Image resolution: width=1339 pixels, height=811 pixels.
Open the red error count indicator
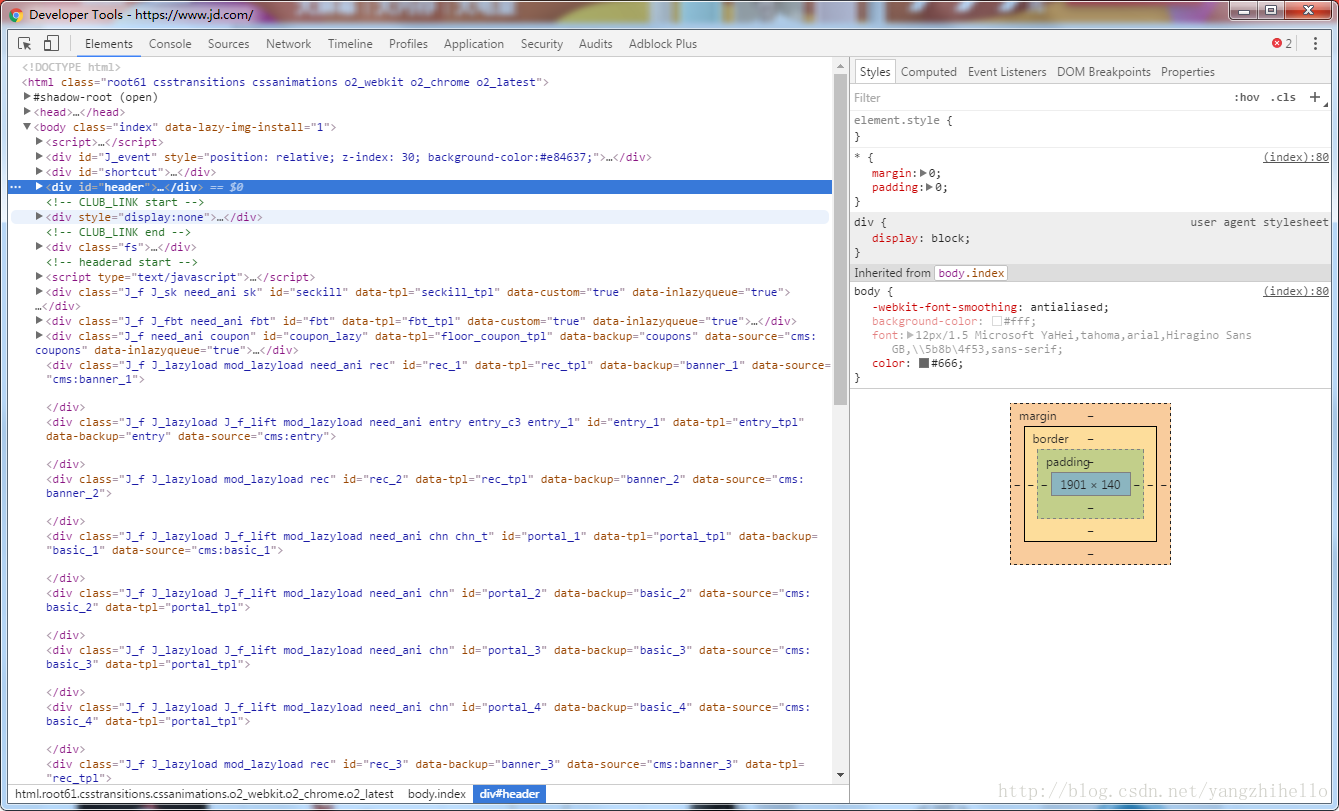1282,44
